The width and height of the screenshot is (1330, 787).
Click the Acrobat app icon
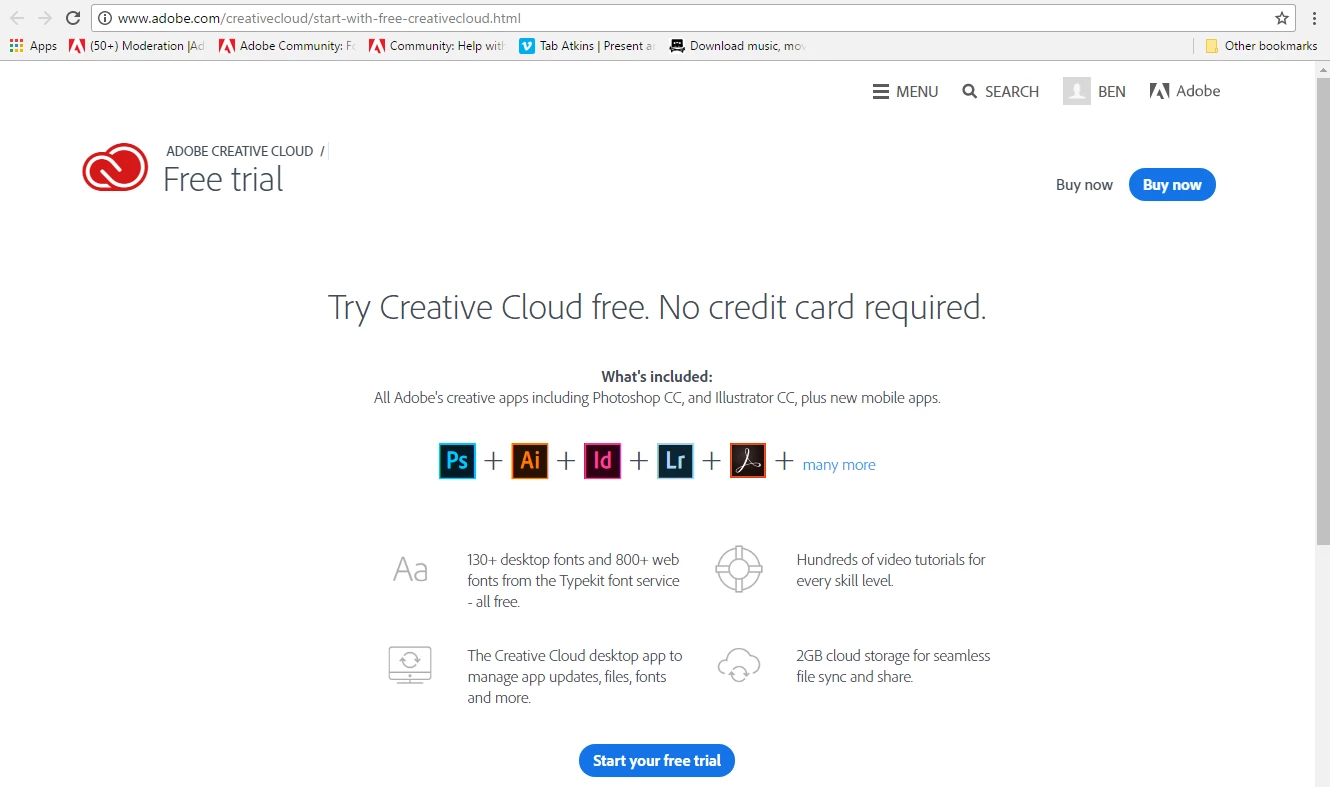[748, 460]
